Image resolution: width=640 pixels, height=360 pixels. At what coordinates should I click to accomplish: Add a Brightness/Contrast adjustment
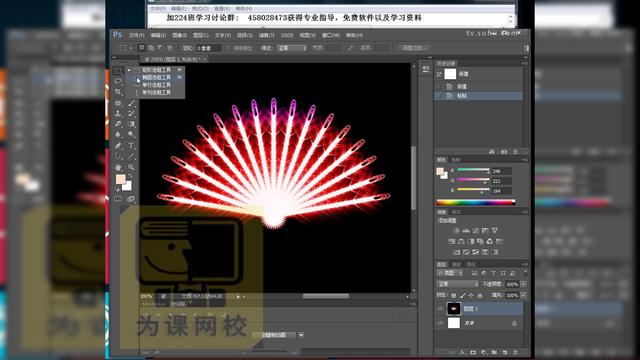456,231
